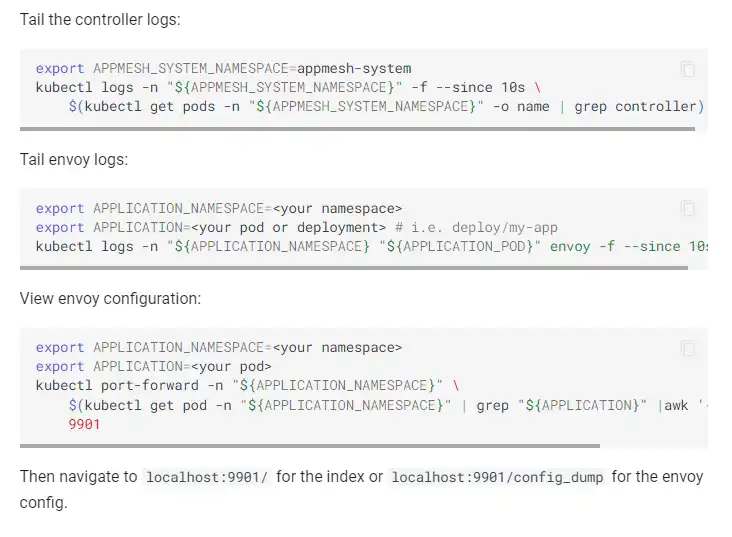Image resolution: width=732 pixels, height=537 pixels.
Task: Copy the envoy configuration code block
Action: point(687,348)
